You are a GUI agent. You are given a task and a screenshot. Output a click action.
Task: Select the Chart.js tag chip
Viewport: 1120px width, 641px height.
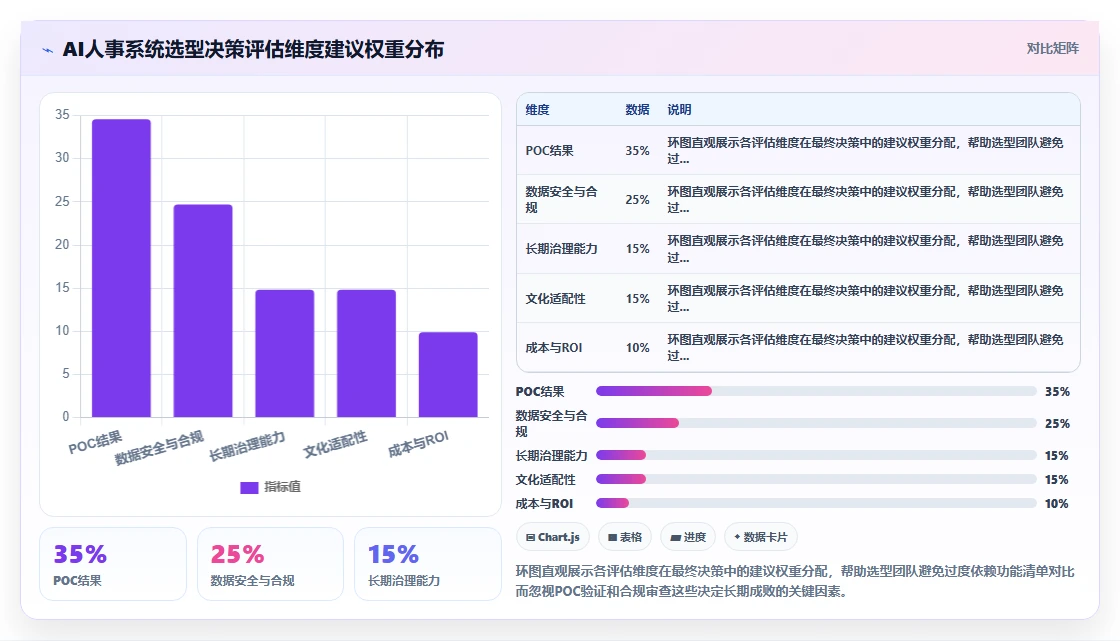(552, 537)
